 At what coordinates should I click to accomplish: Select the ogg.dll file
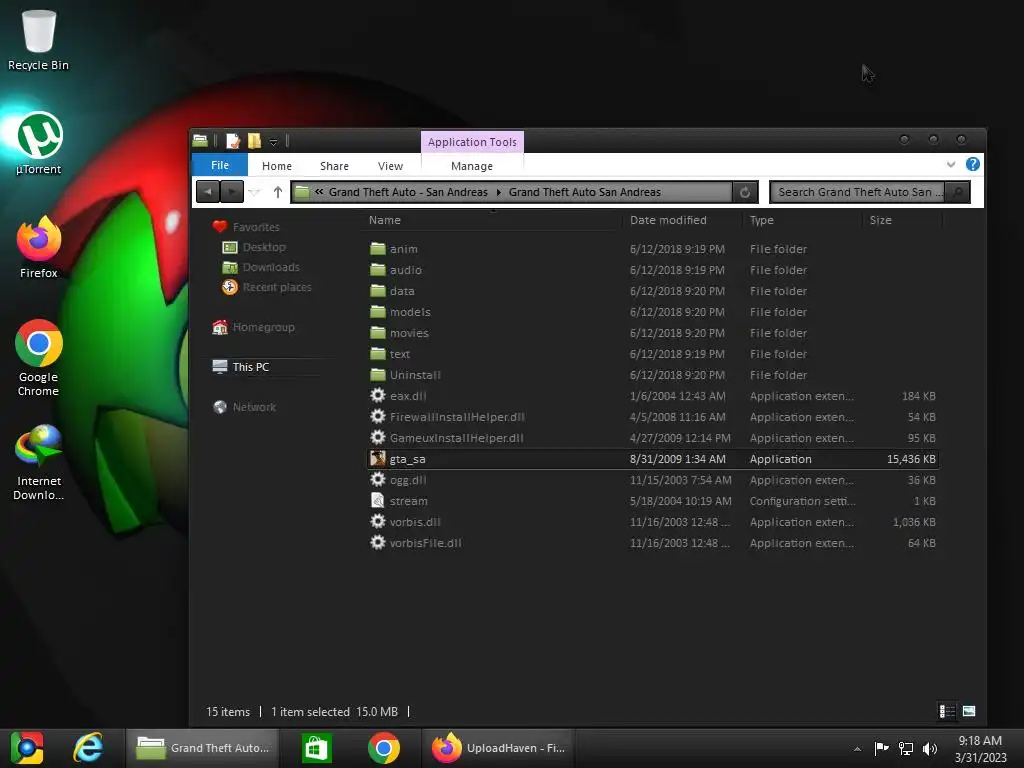pos(653,480)
